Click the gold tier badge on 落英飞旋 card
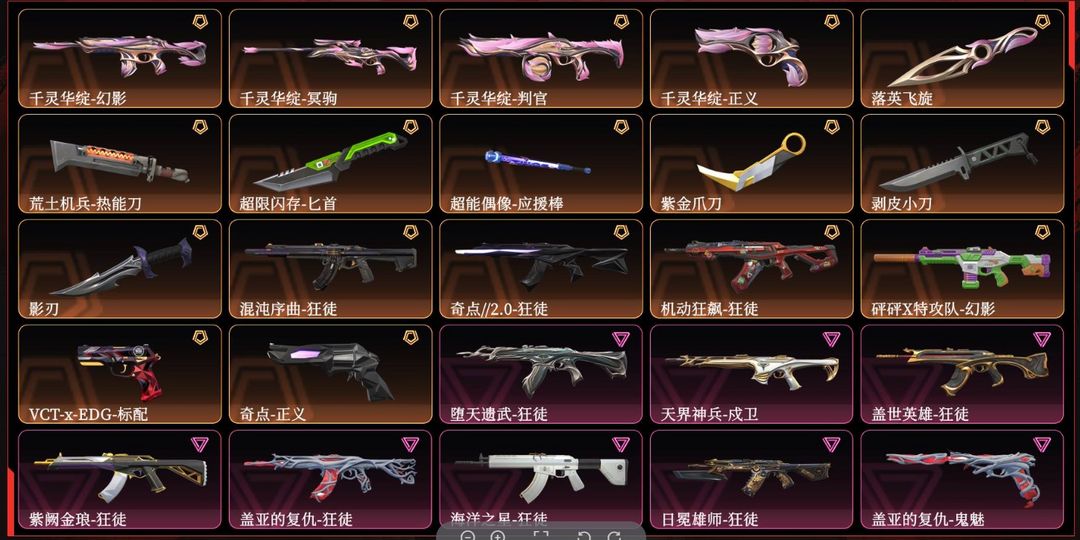 pos(1042,21)
